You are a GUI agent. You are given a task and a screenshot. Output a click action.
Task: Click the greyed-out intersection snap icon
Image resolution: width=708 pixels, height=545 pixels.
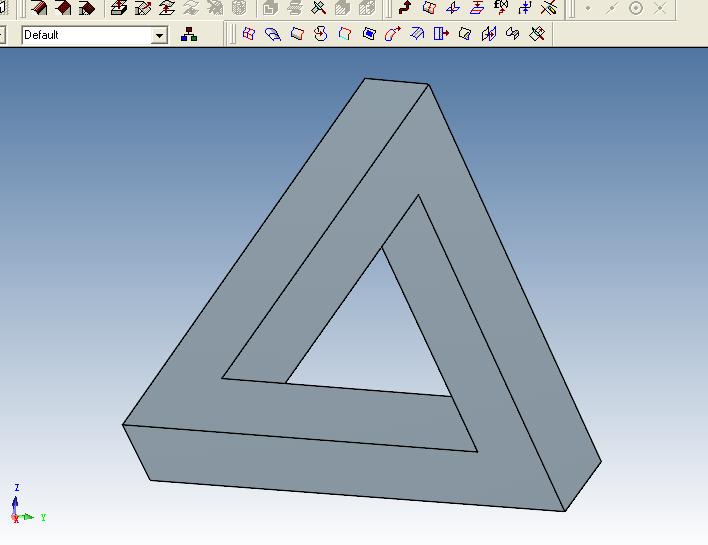(660, 8)
